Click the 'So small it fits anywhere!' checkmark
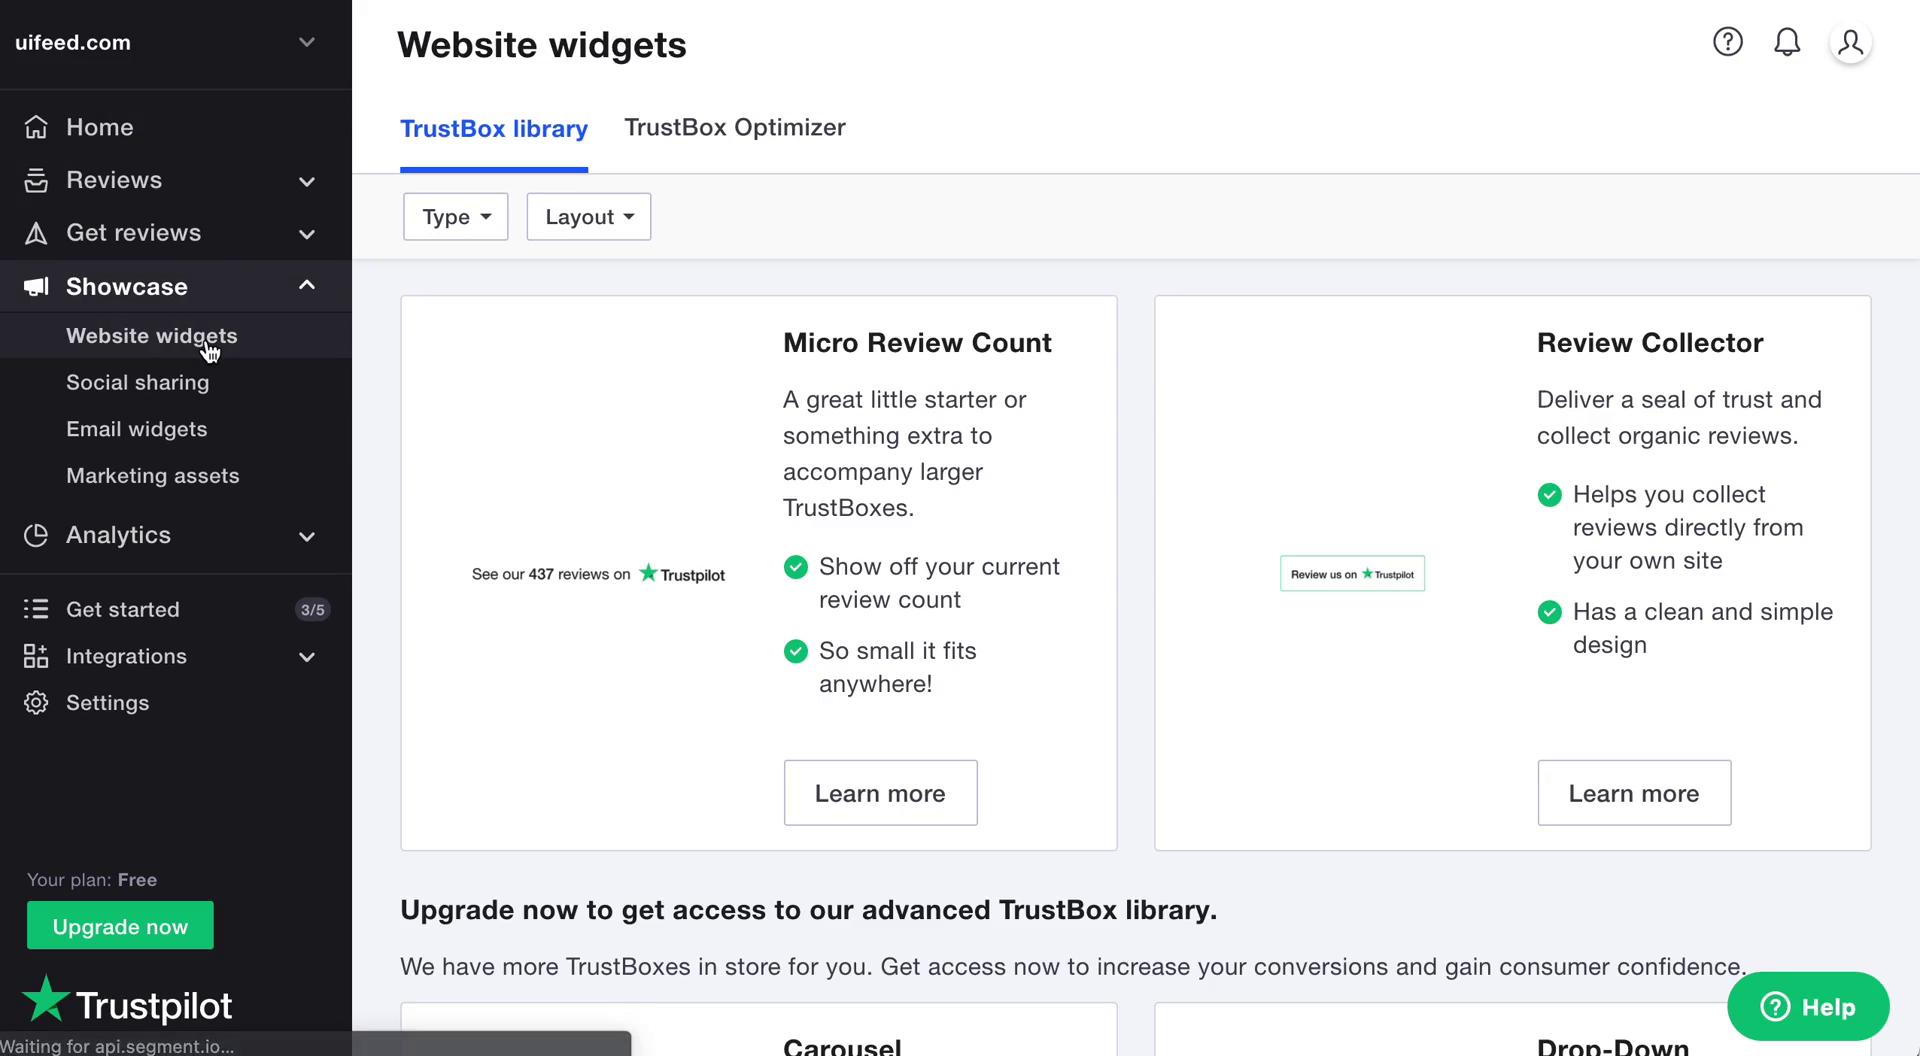The height and width of the screenshot is (1056, 1920). coord(796,651)
